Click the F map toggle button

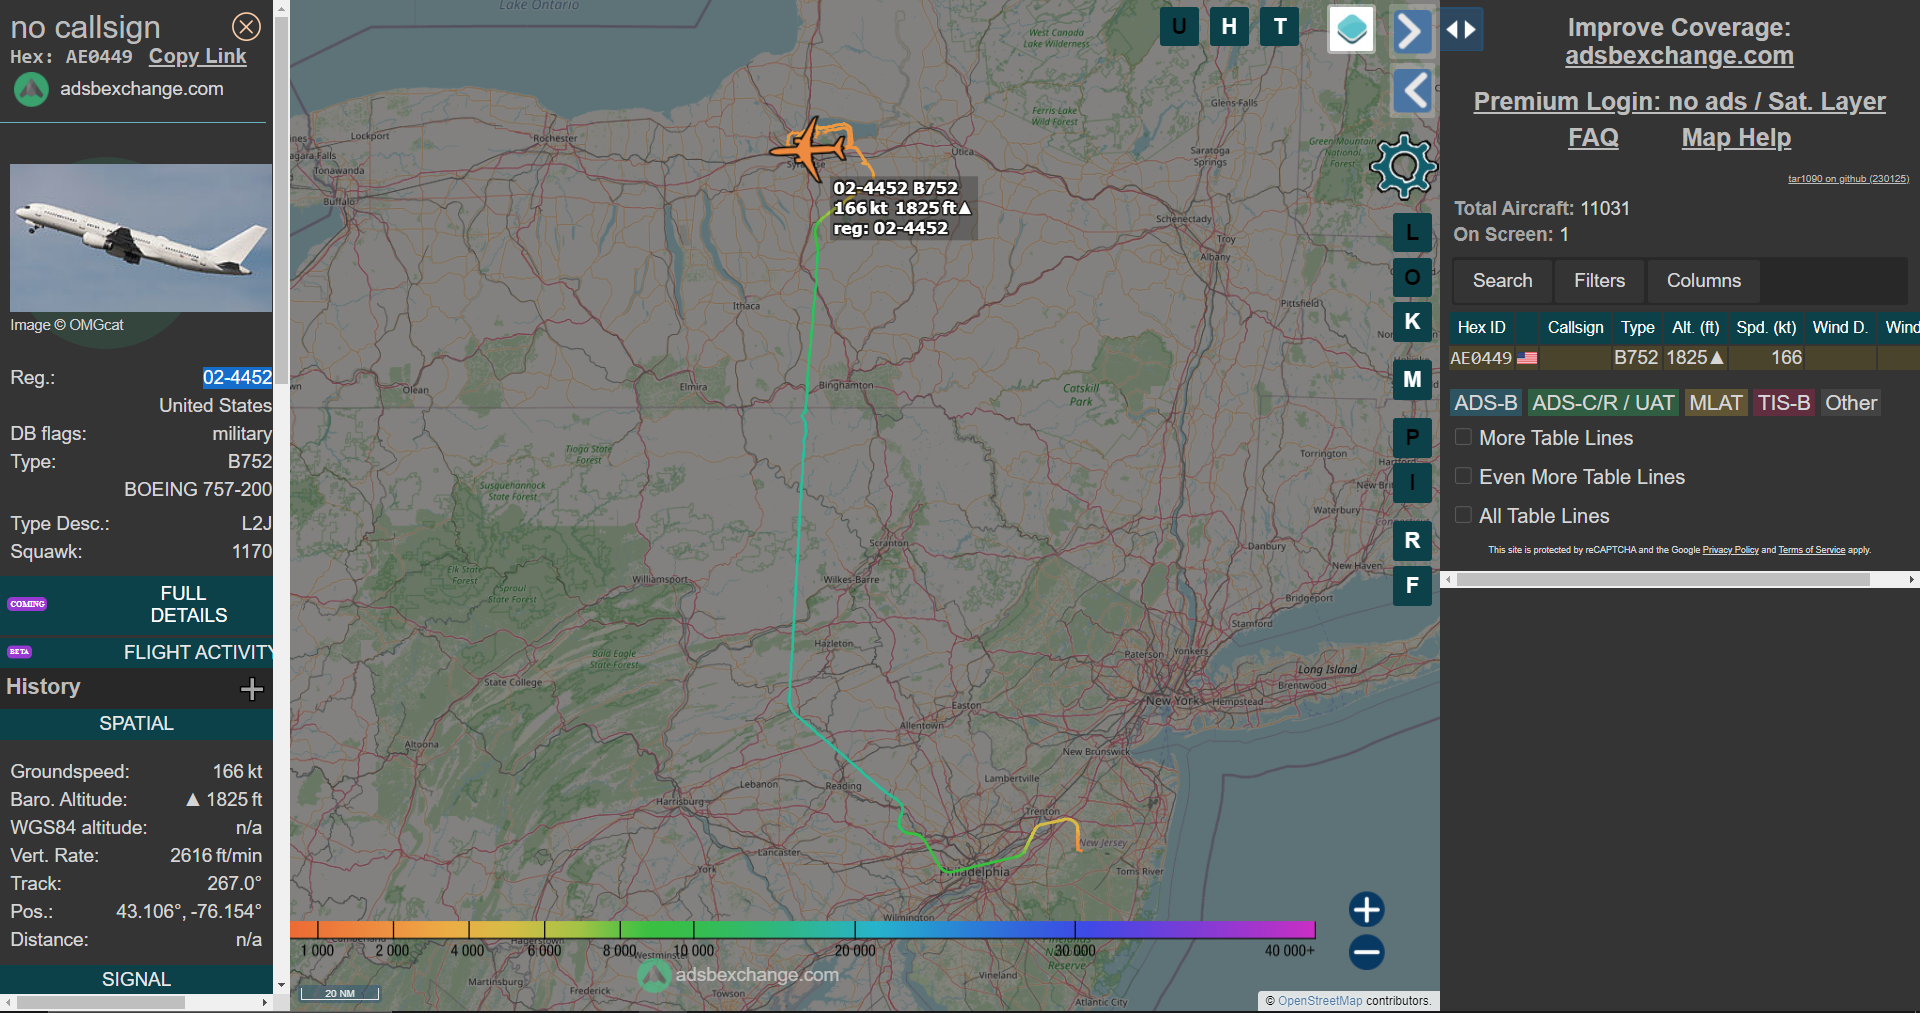click(1412, 585)
